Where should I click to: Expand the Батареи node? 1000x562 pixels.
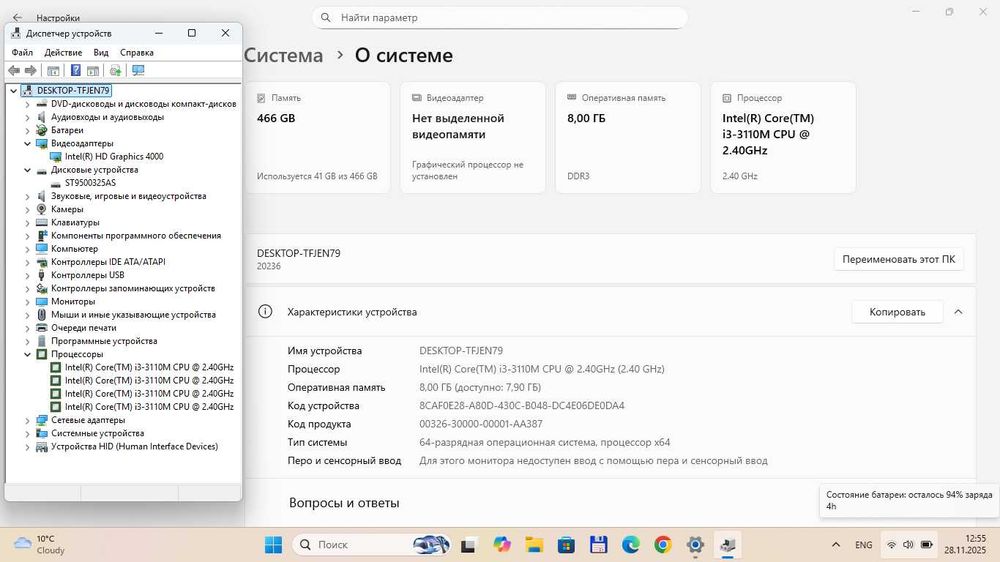click(x=27, y=130)
